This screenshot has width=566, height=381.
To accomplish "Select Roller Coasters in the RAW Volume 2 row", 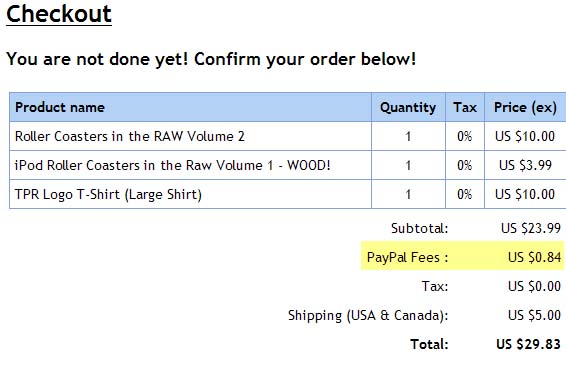I will coord(288,136).
